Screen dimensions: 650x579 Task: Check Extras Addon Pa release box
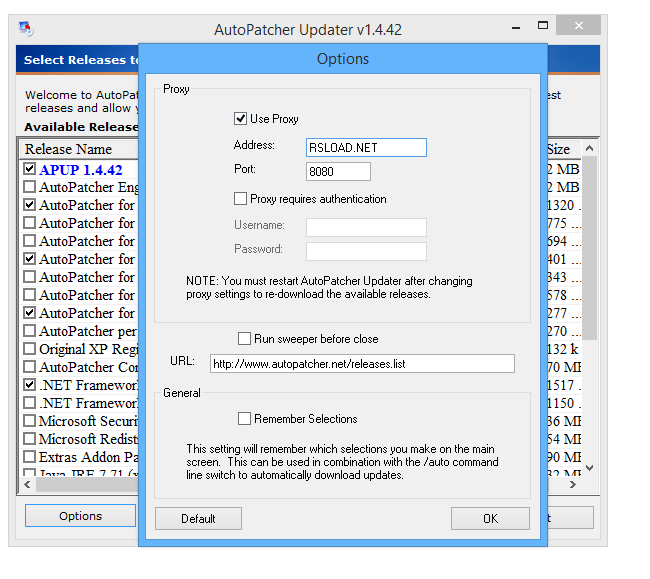click(29, 457)
